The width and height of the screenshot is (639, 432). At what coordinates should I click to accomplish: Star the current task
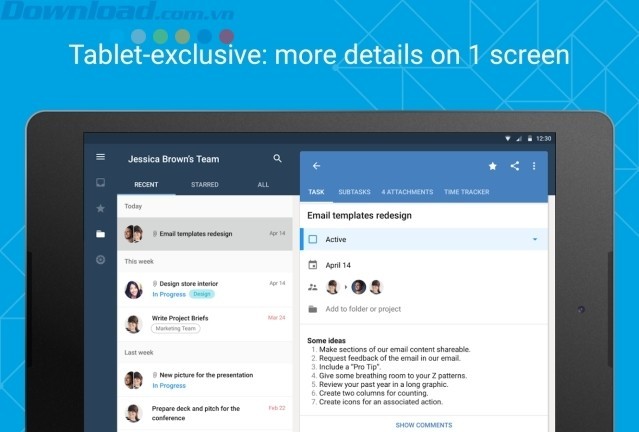click(492, 166)
